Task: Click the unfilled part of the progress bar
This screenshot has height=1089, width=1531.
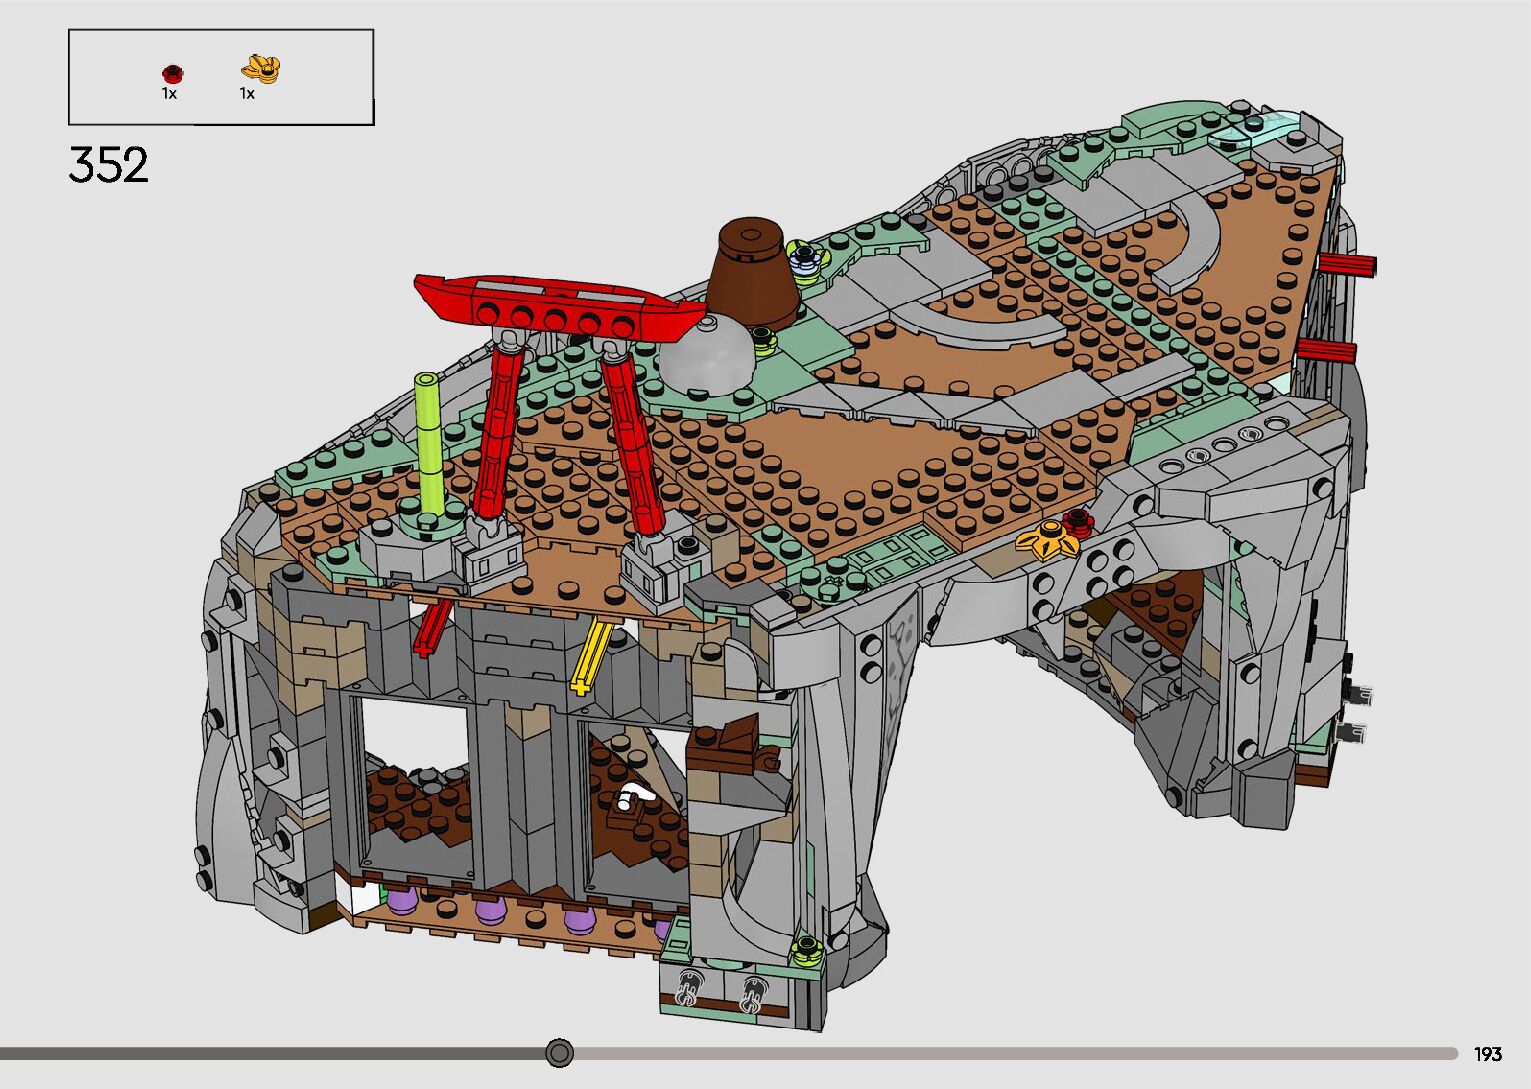Action: click(1000, 1053)
